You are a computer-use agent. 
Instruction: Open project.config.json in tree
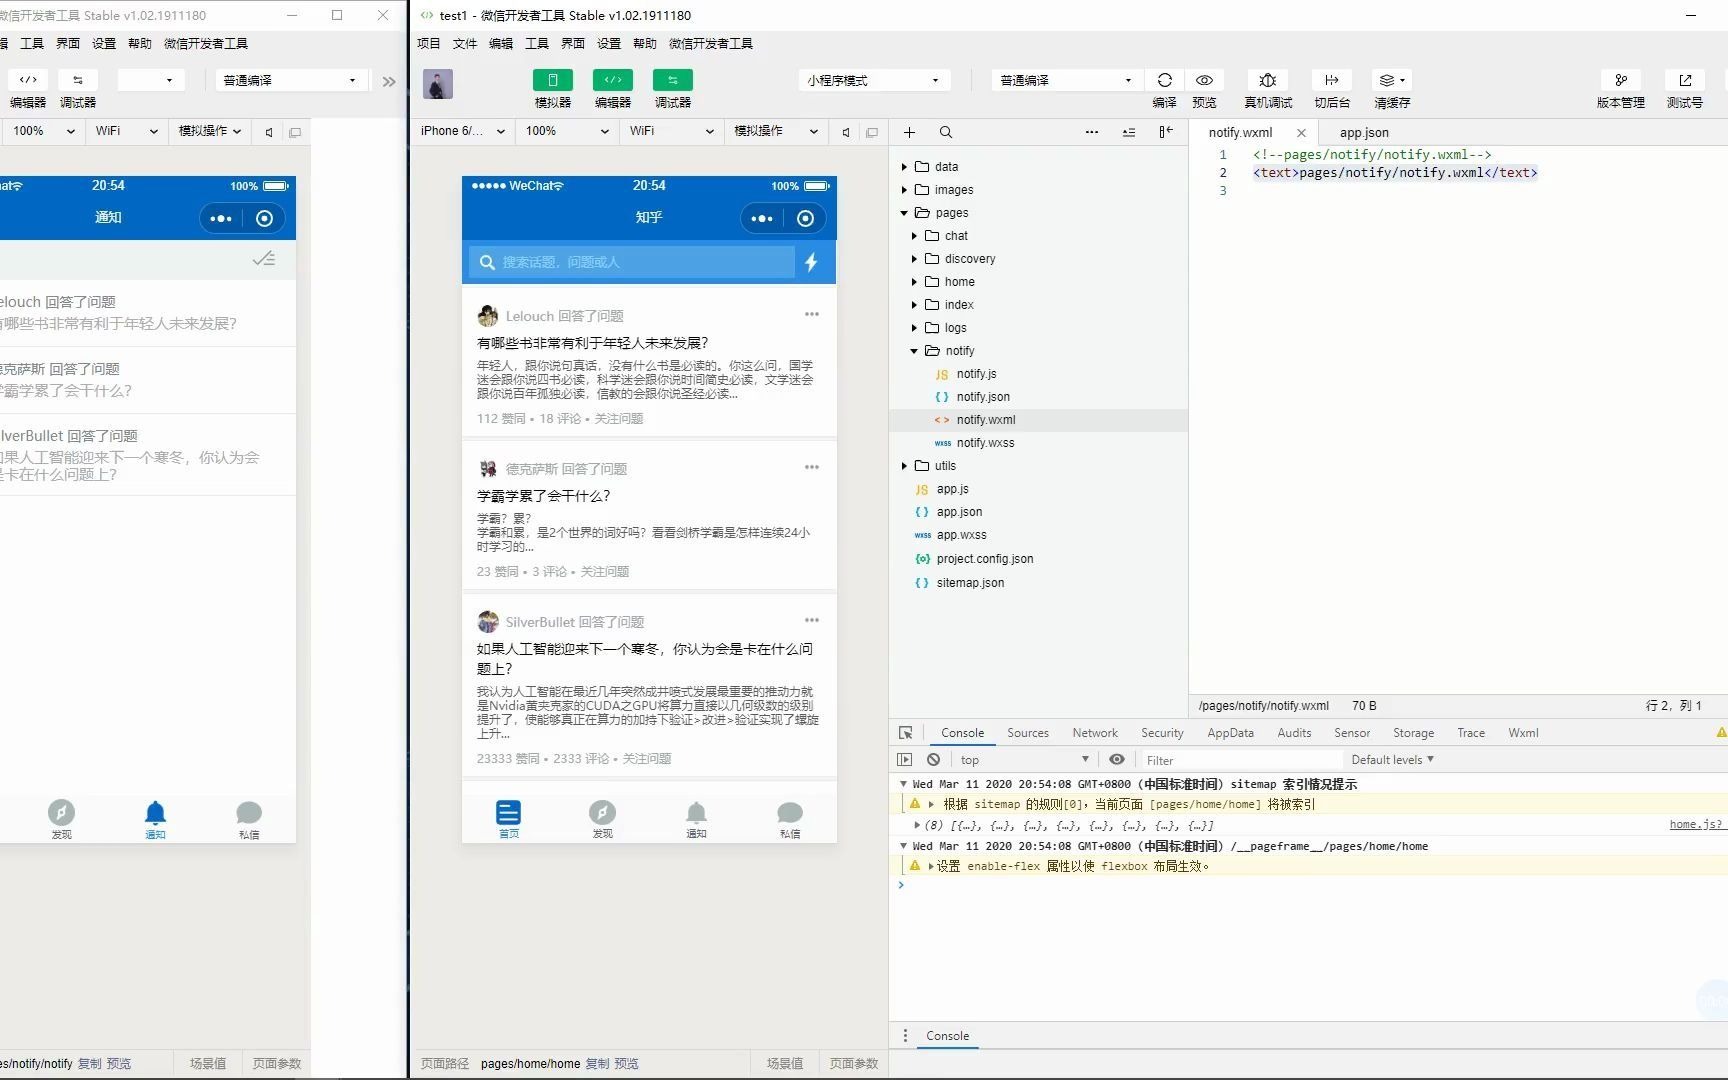985,559
